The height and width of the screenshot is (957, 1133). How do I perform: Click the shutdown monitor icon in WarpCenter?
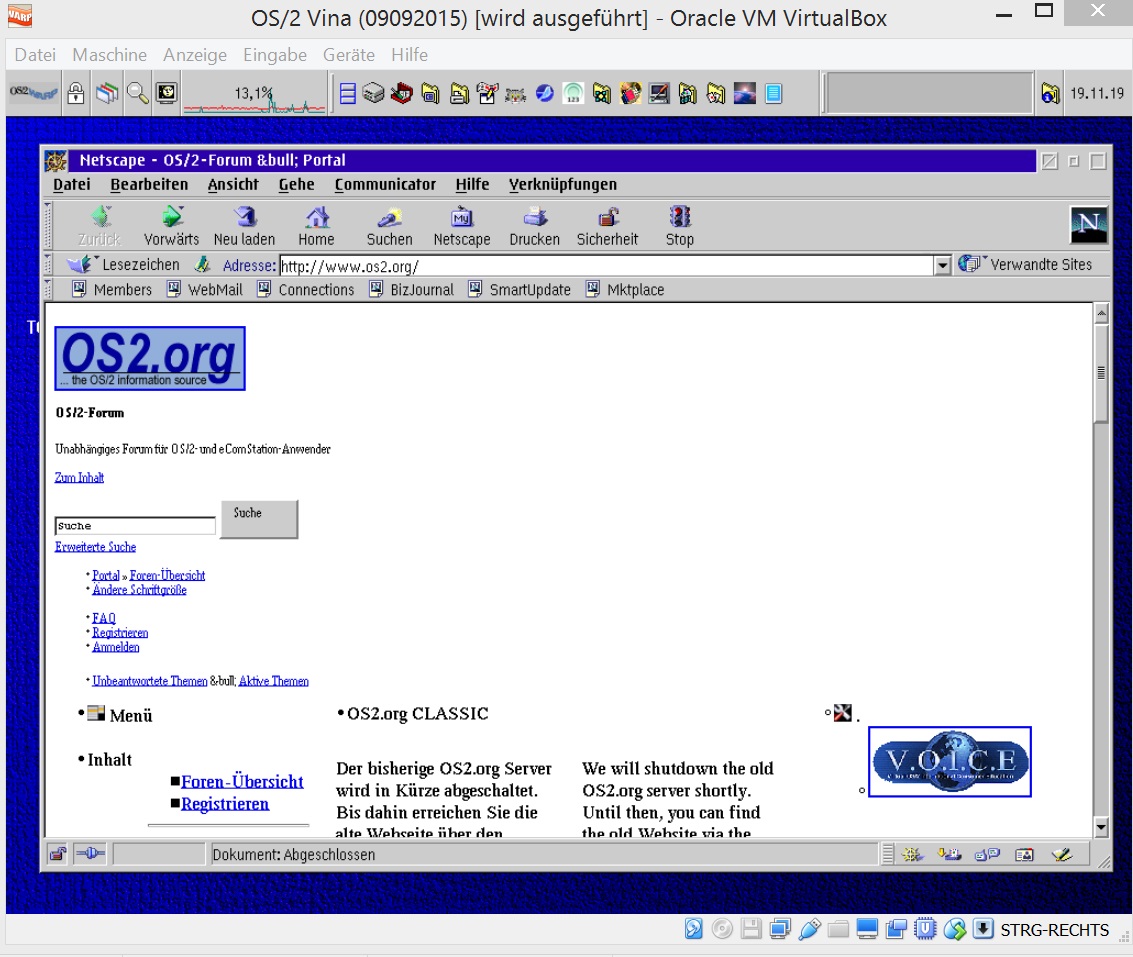[167, 93]
